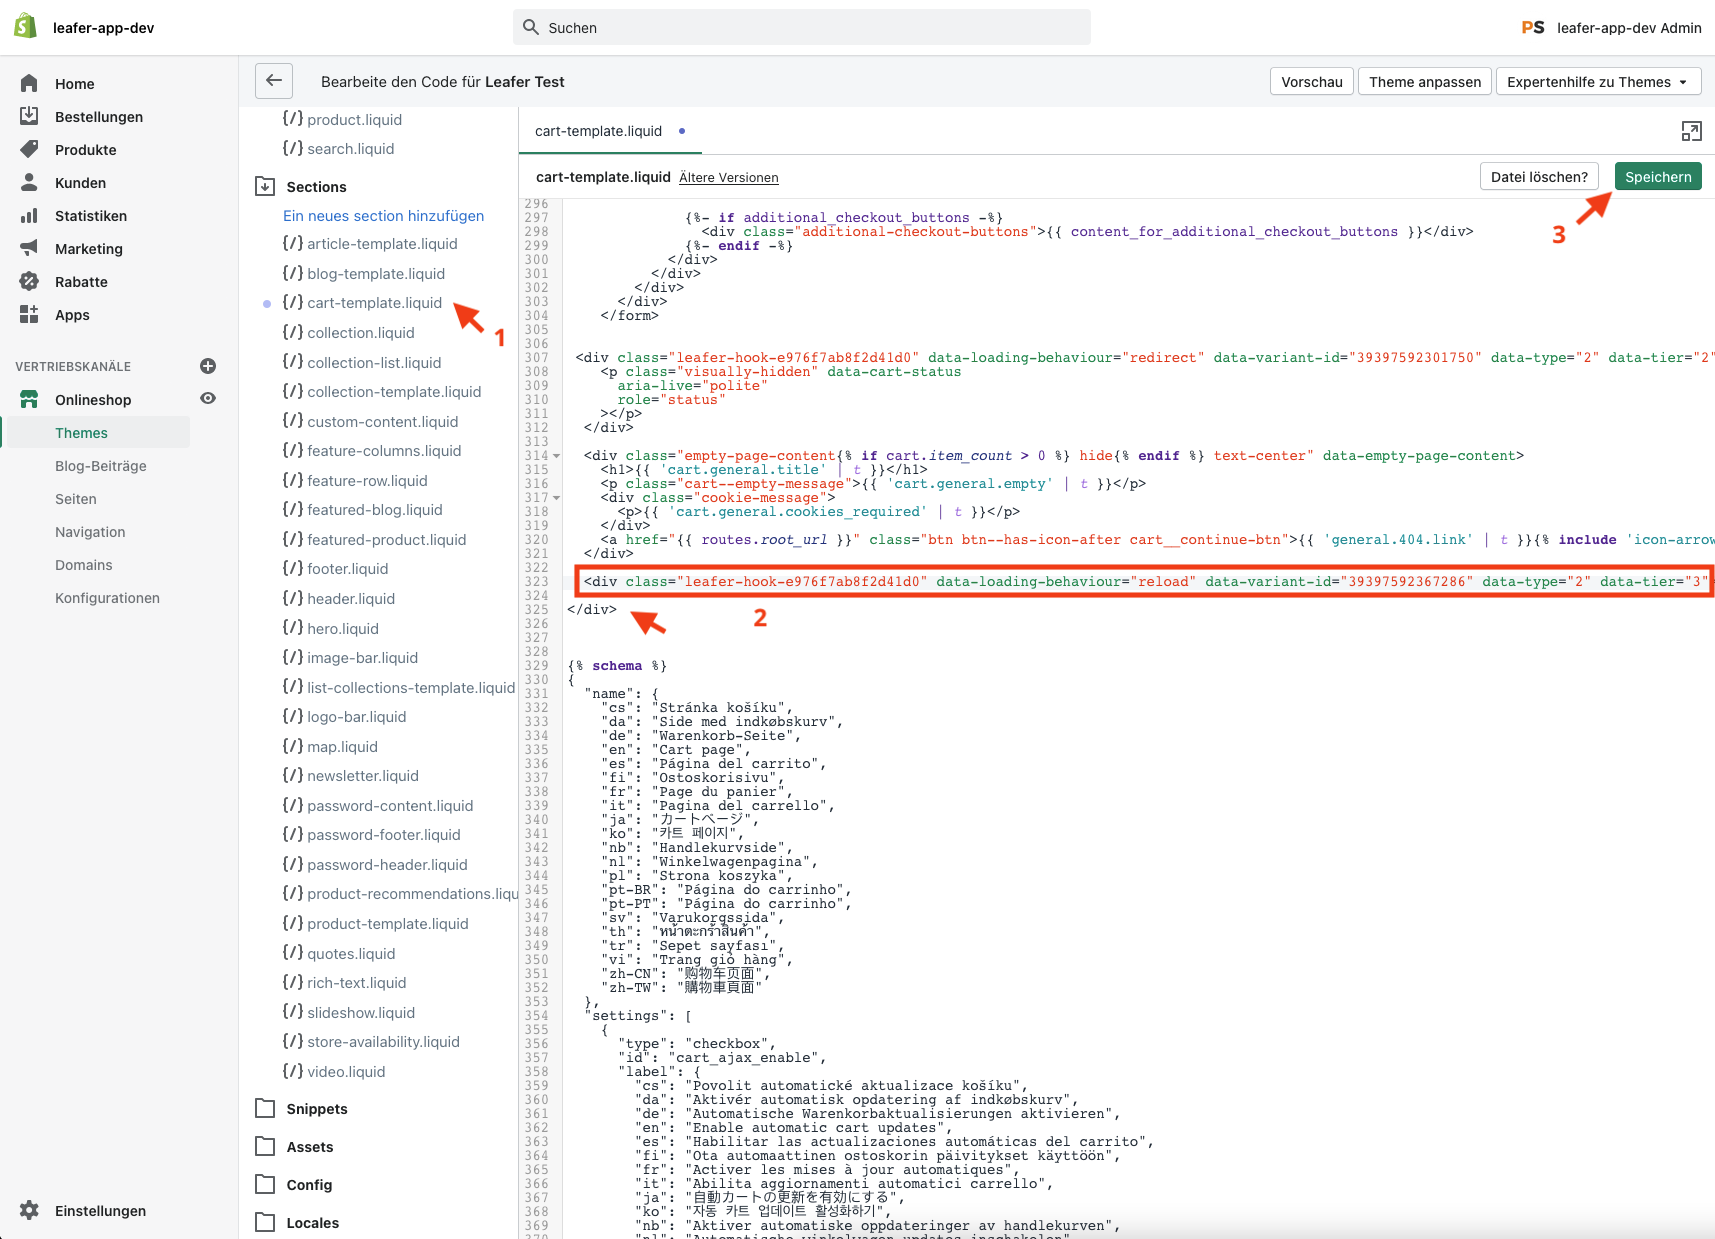Select the Bestellungen orders icon
1715x1239 pixels.
(x=29, y=116)
